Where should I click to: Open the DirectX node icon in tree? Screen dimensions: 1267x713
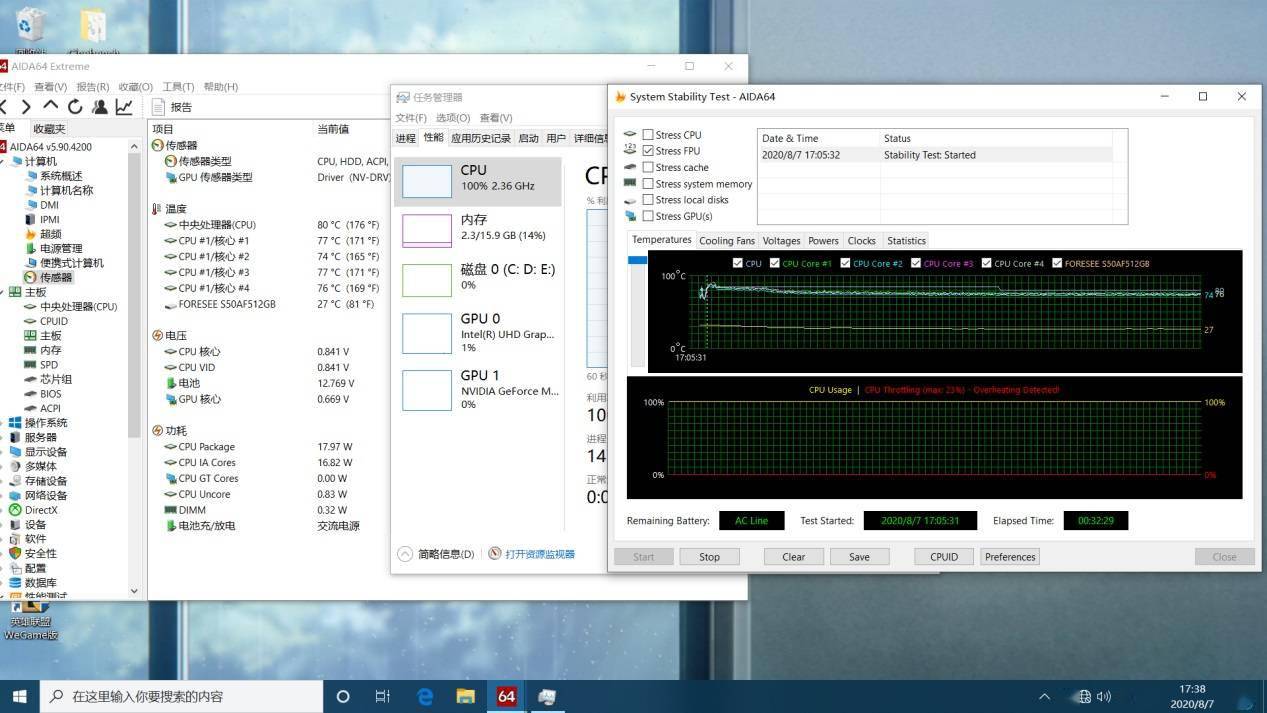click(x=15, y=510)
